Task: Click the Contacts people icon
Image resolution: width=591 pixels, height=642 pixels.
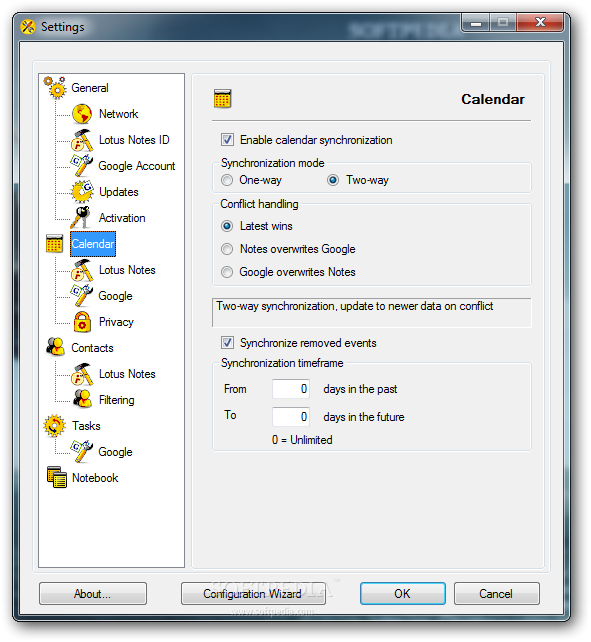Action: pyautogui.click(x=55, y=348)
